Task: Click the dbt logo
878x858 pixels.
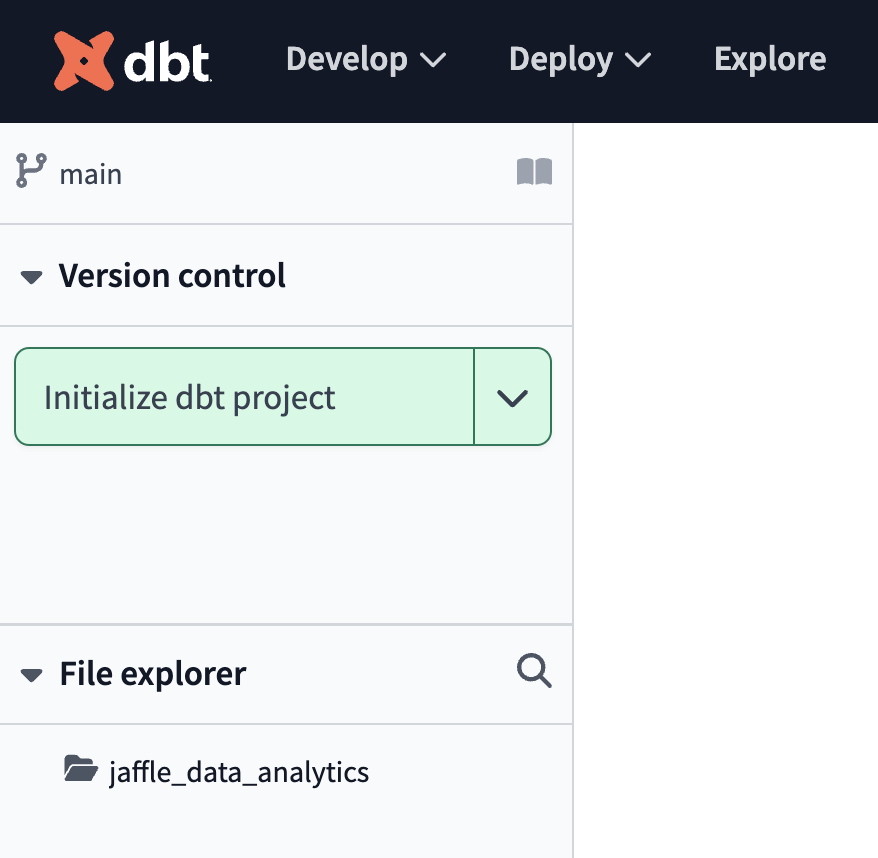Action: [85, 60]
